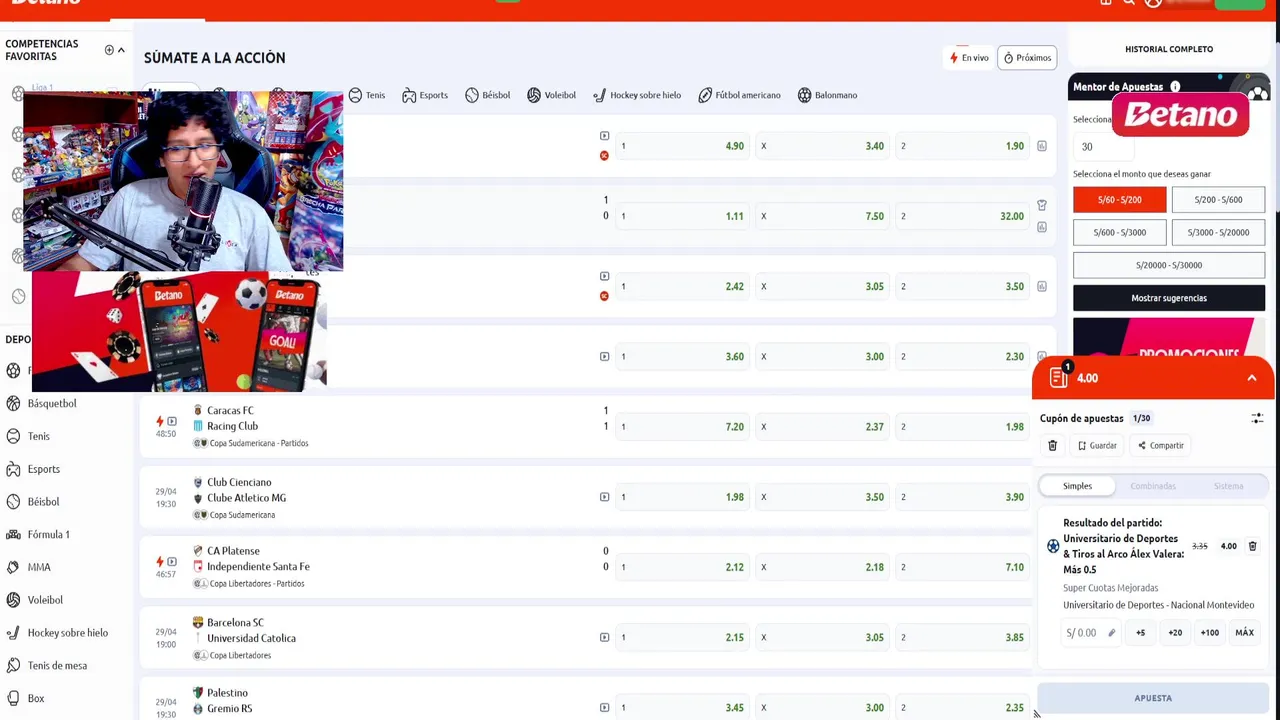Collapse the Competencias Favoritas section

(x=121, y=50)
